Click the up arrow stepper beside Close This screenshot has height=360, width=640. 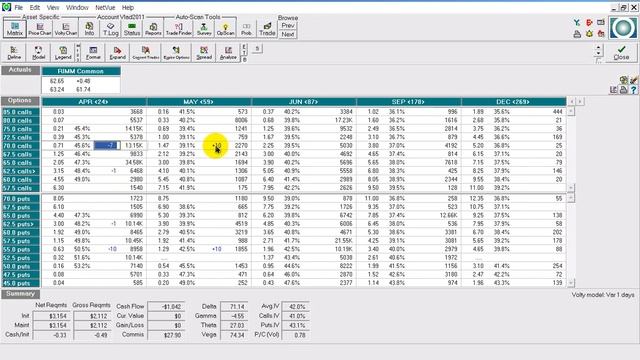pyautogui.click(x=598, y=48)
